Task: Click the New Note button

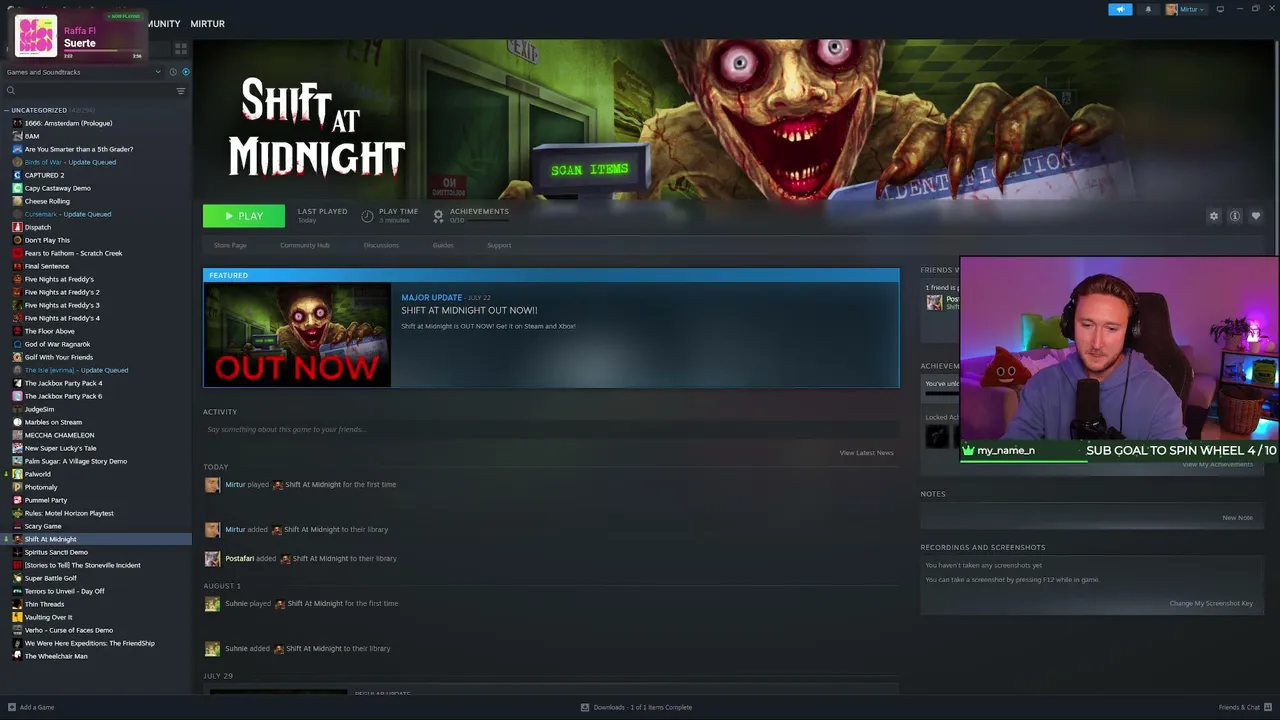Action: click(x=1237, y=518)
